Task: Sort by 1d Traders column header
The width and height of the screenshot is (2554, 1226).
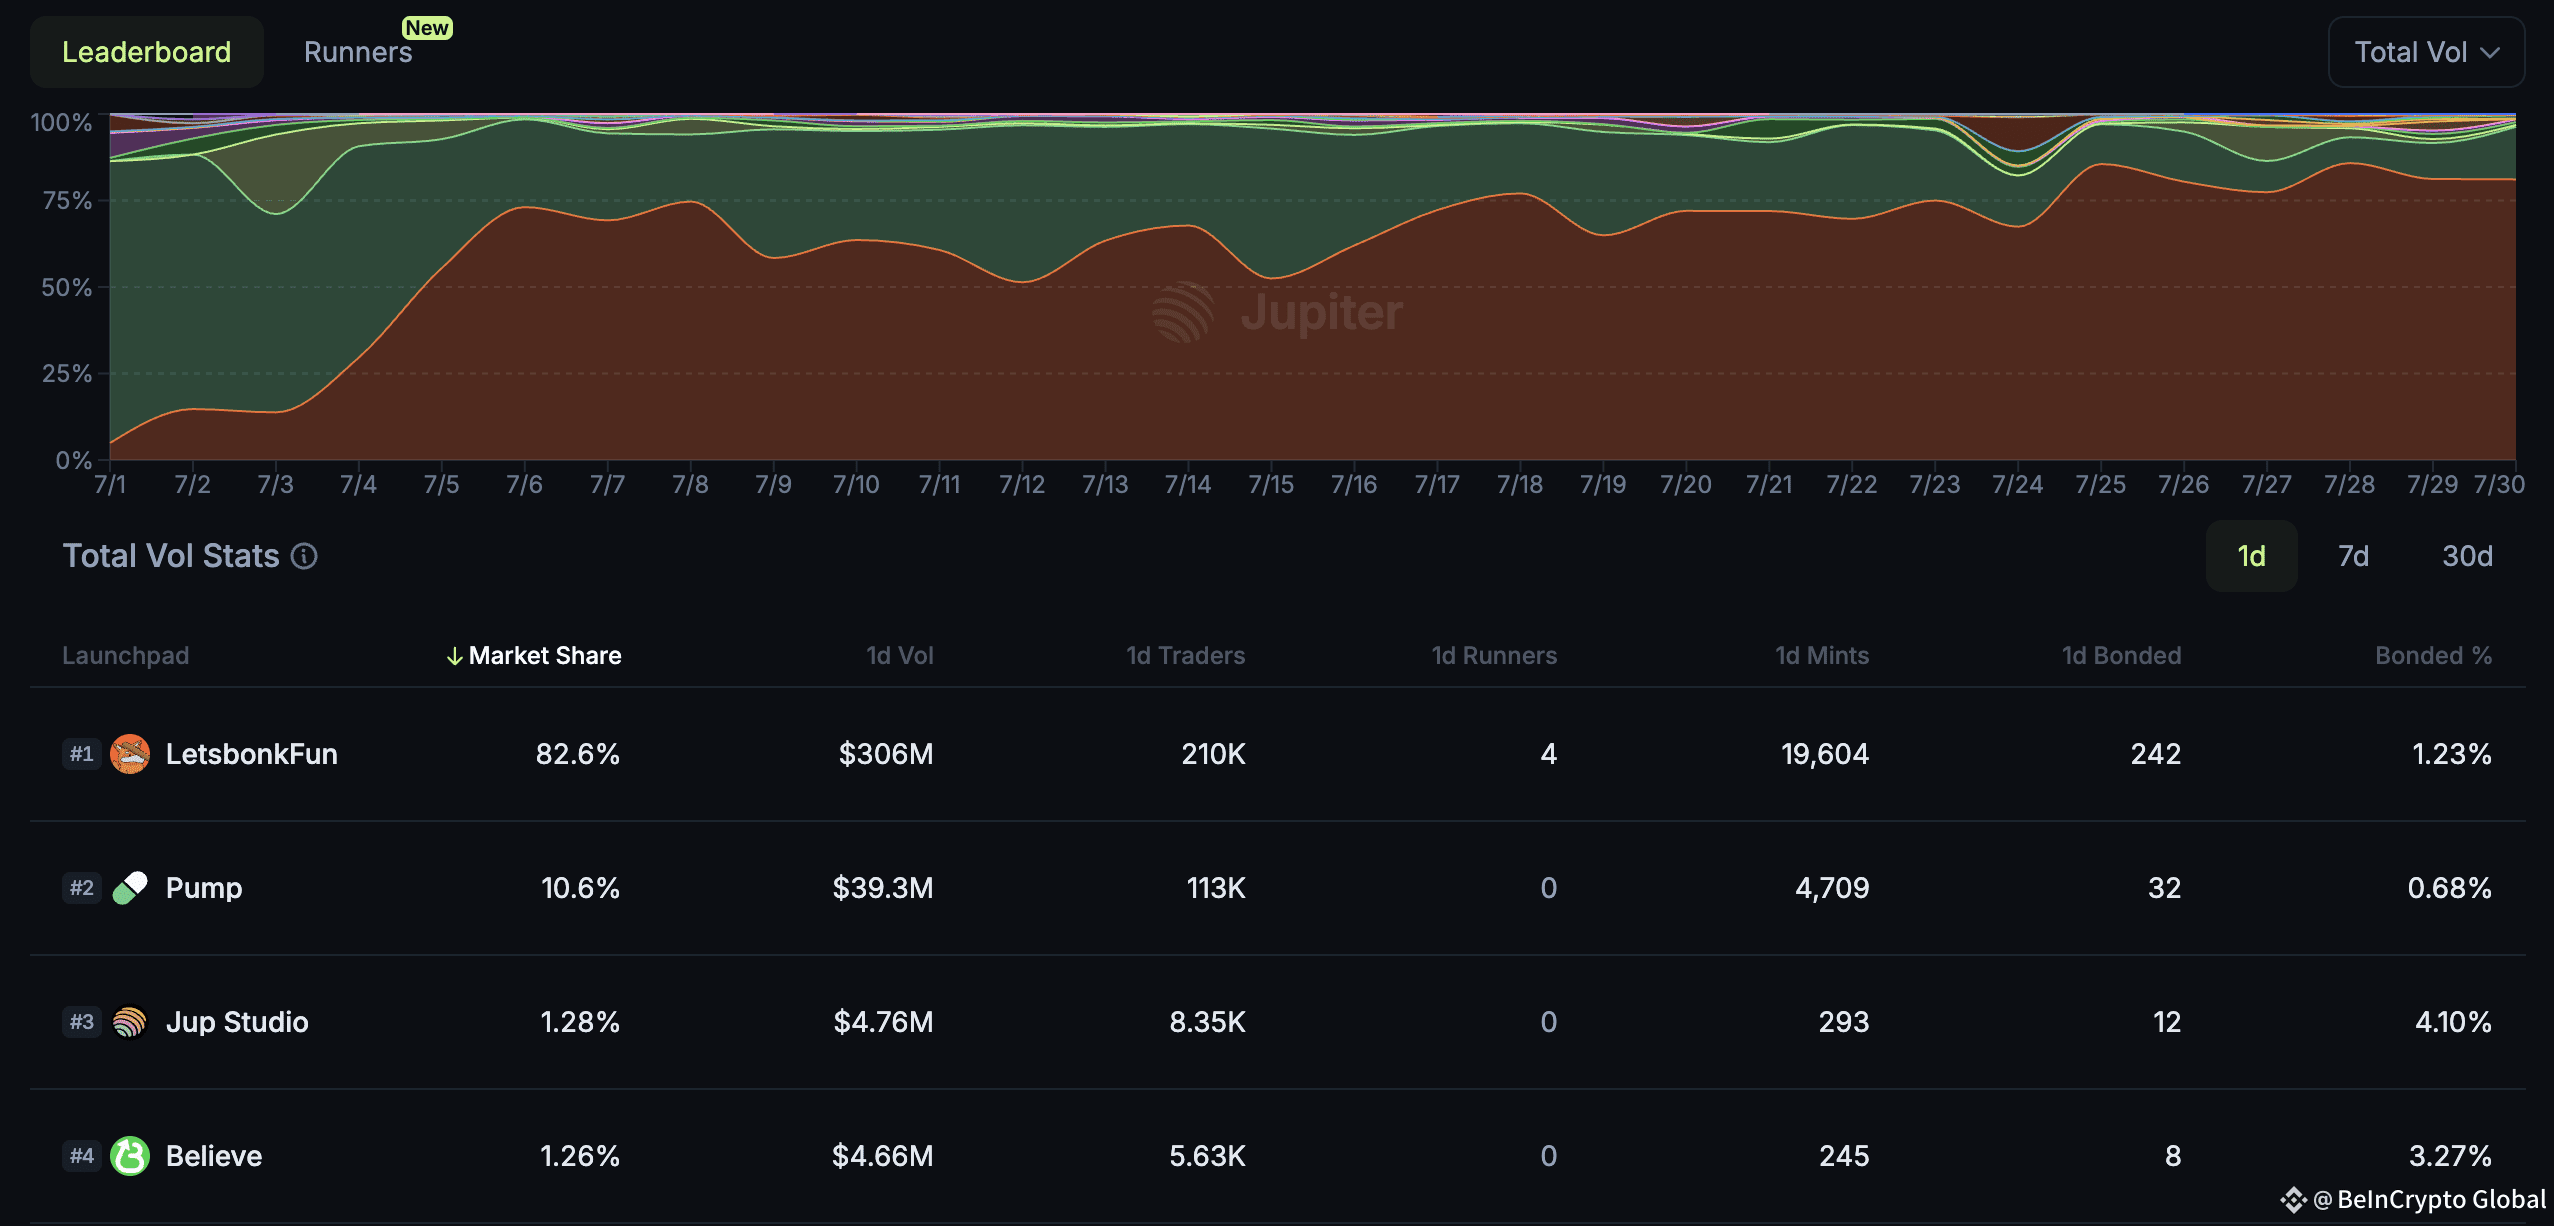Action: (1185, 656)
